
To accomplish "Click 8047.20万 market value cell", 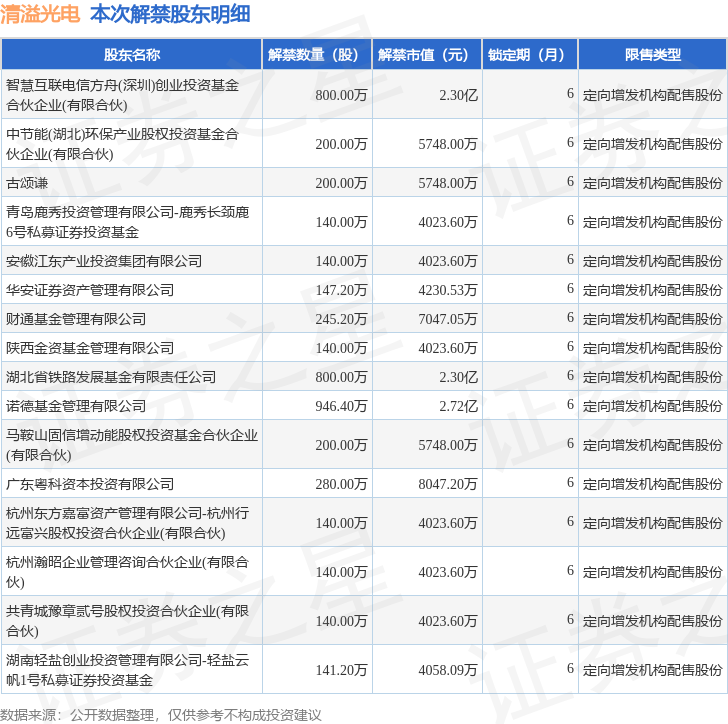I will click(448, 484).
